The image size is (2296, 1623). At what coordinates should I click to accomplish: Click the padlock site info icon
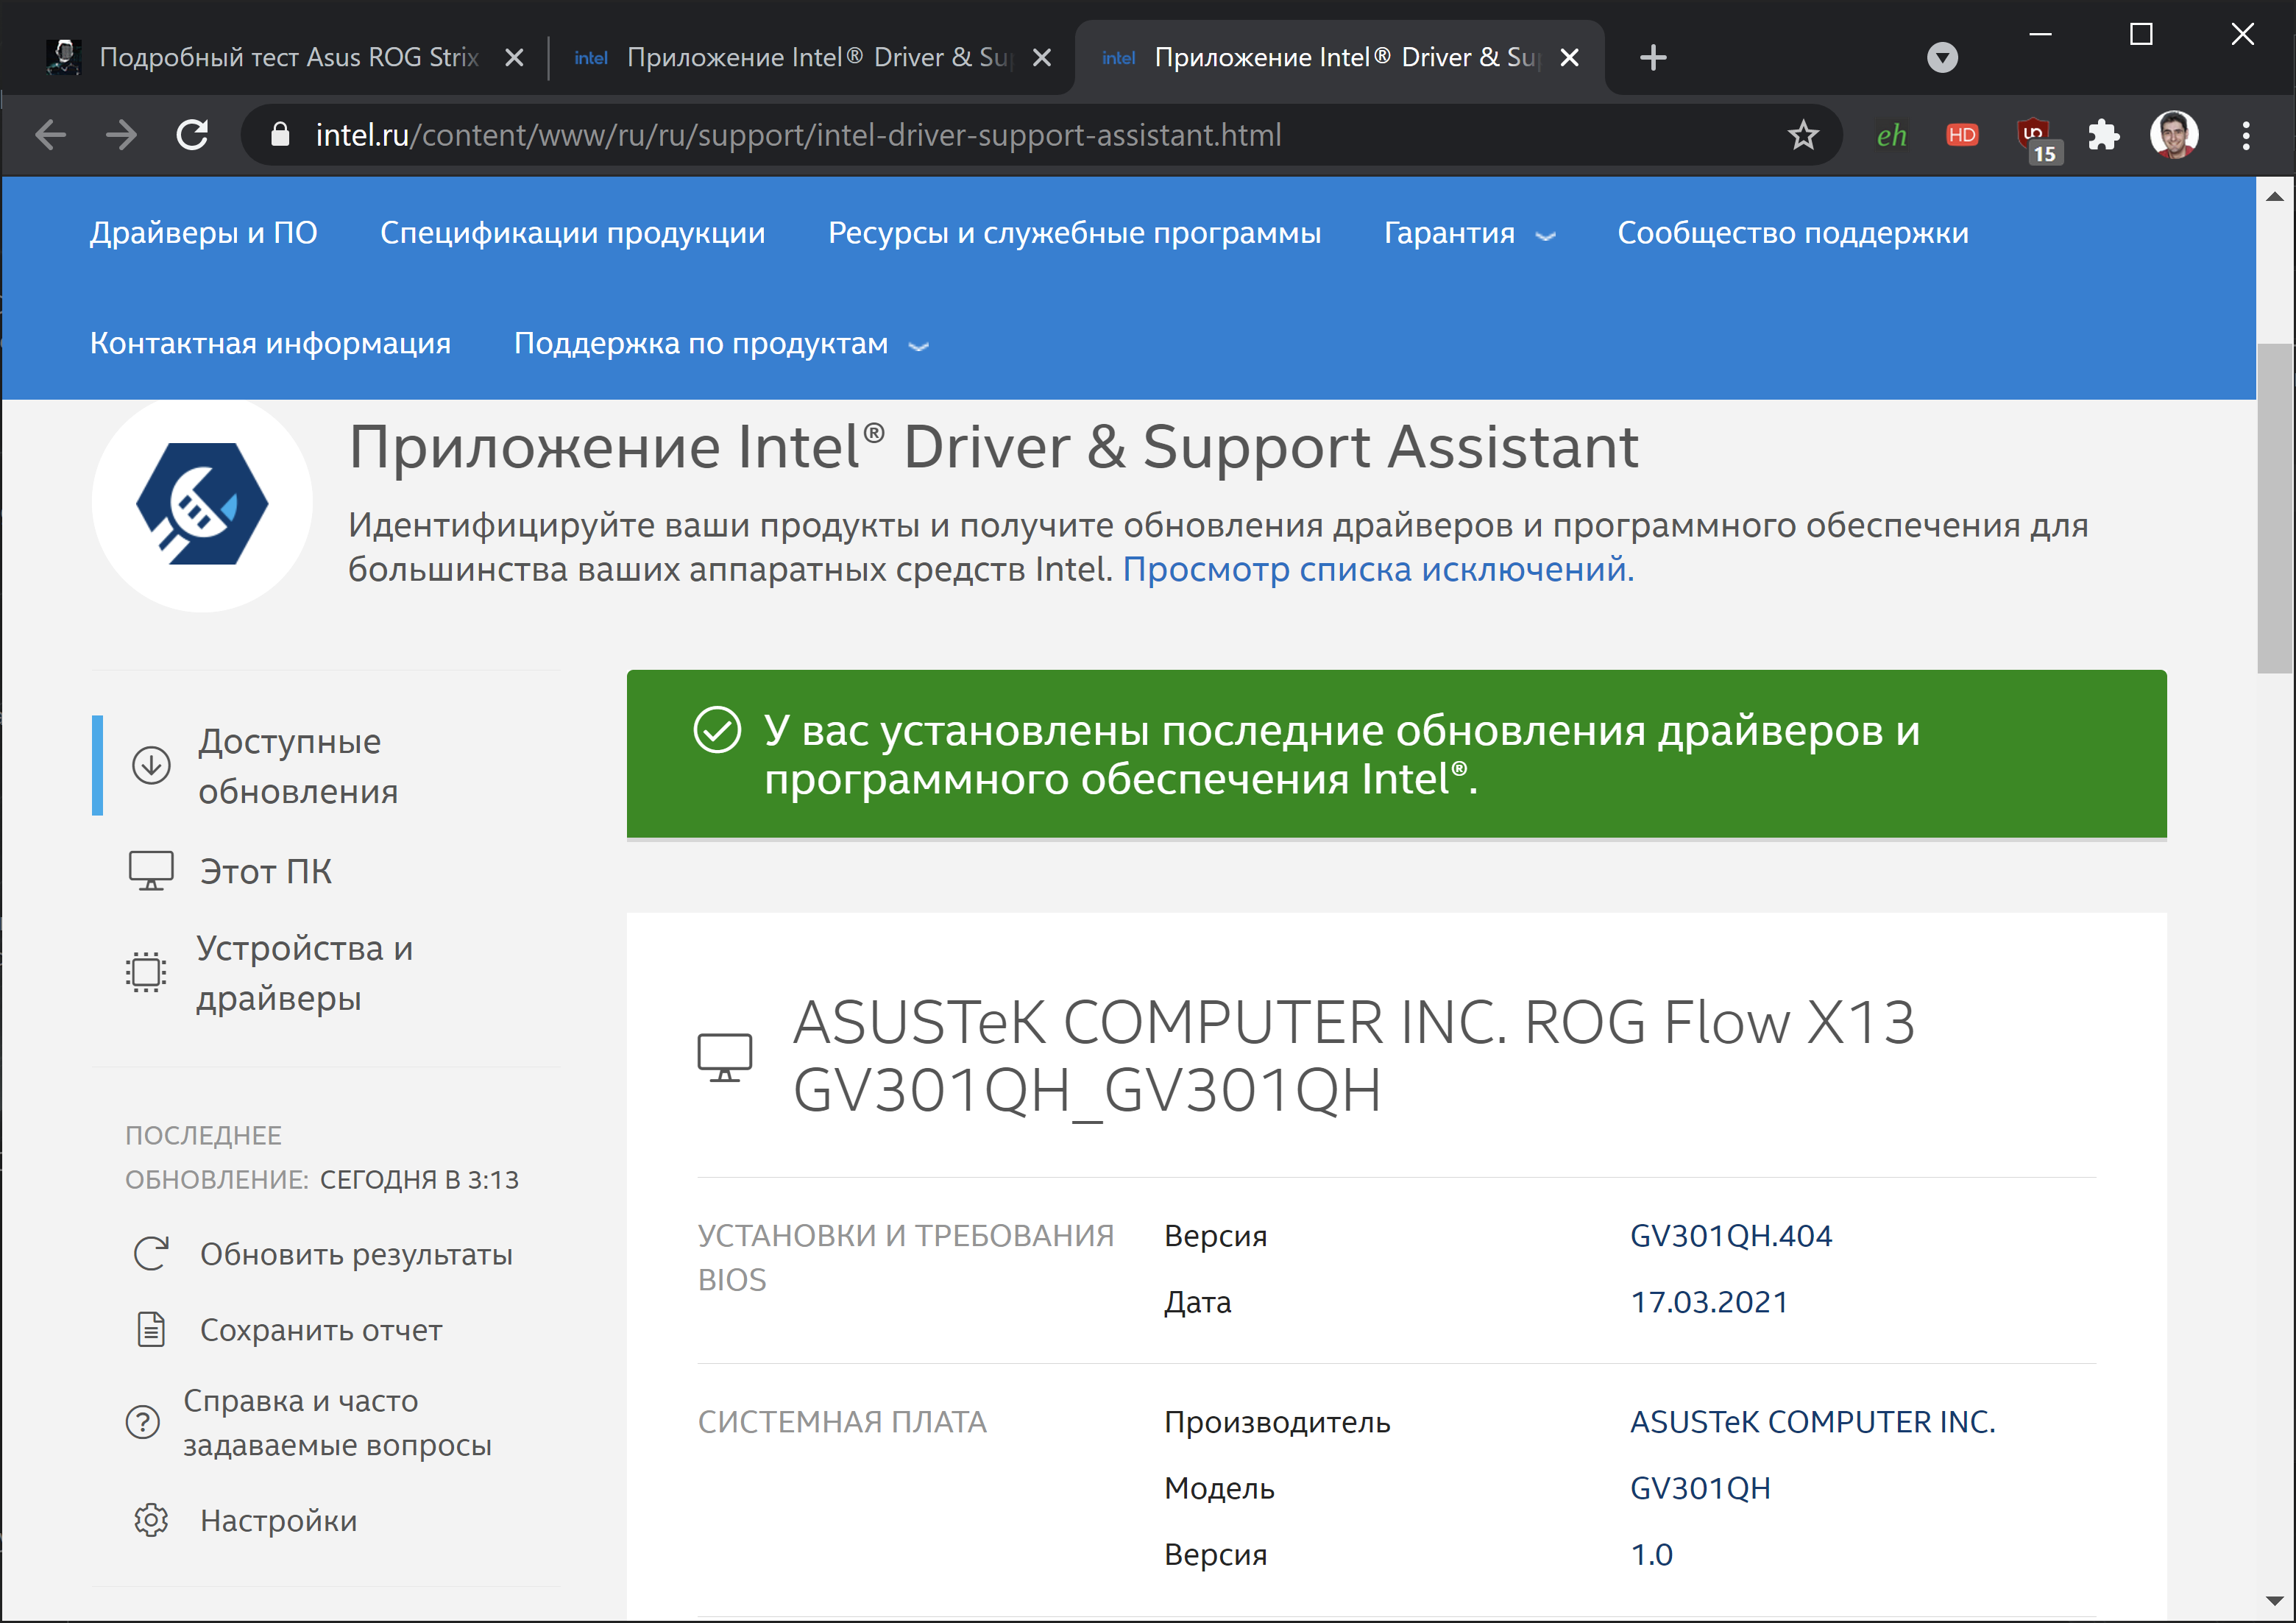pyautogui.click(x=280, y=135)
